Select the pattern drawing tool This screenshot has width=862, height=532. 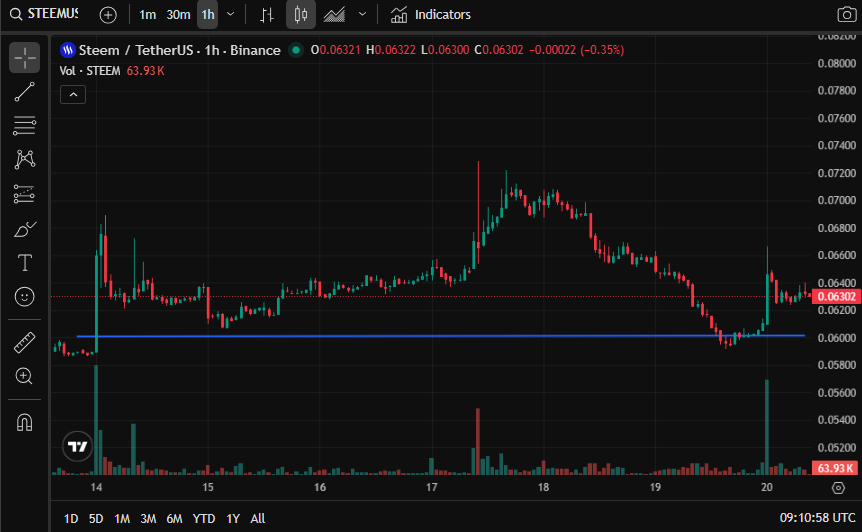pos(24,160)
